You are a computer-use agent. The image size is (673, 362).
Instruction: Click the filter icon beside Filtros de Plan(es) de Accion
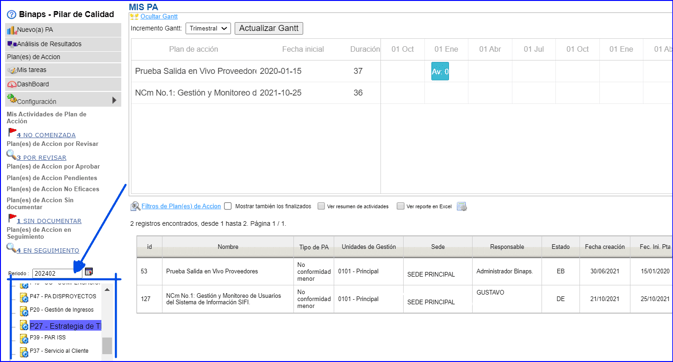click(x=135, y=207)
